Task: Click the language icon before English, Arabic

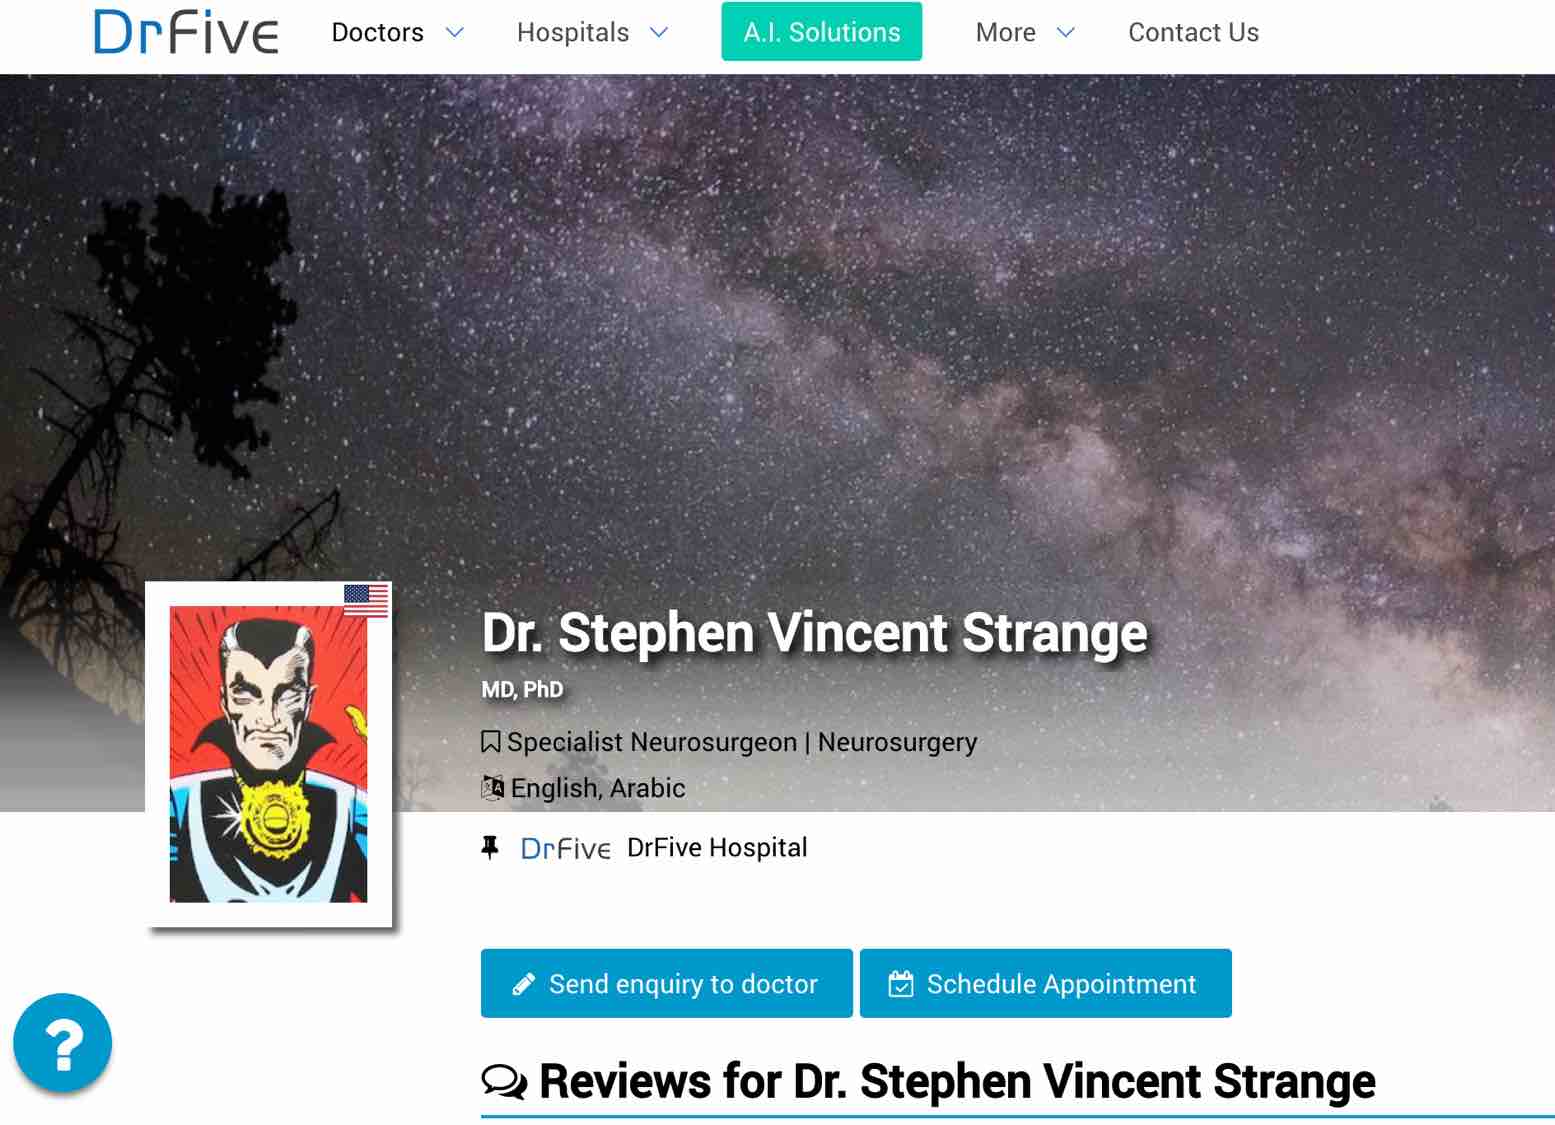Action: point(493,788)
